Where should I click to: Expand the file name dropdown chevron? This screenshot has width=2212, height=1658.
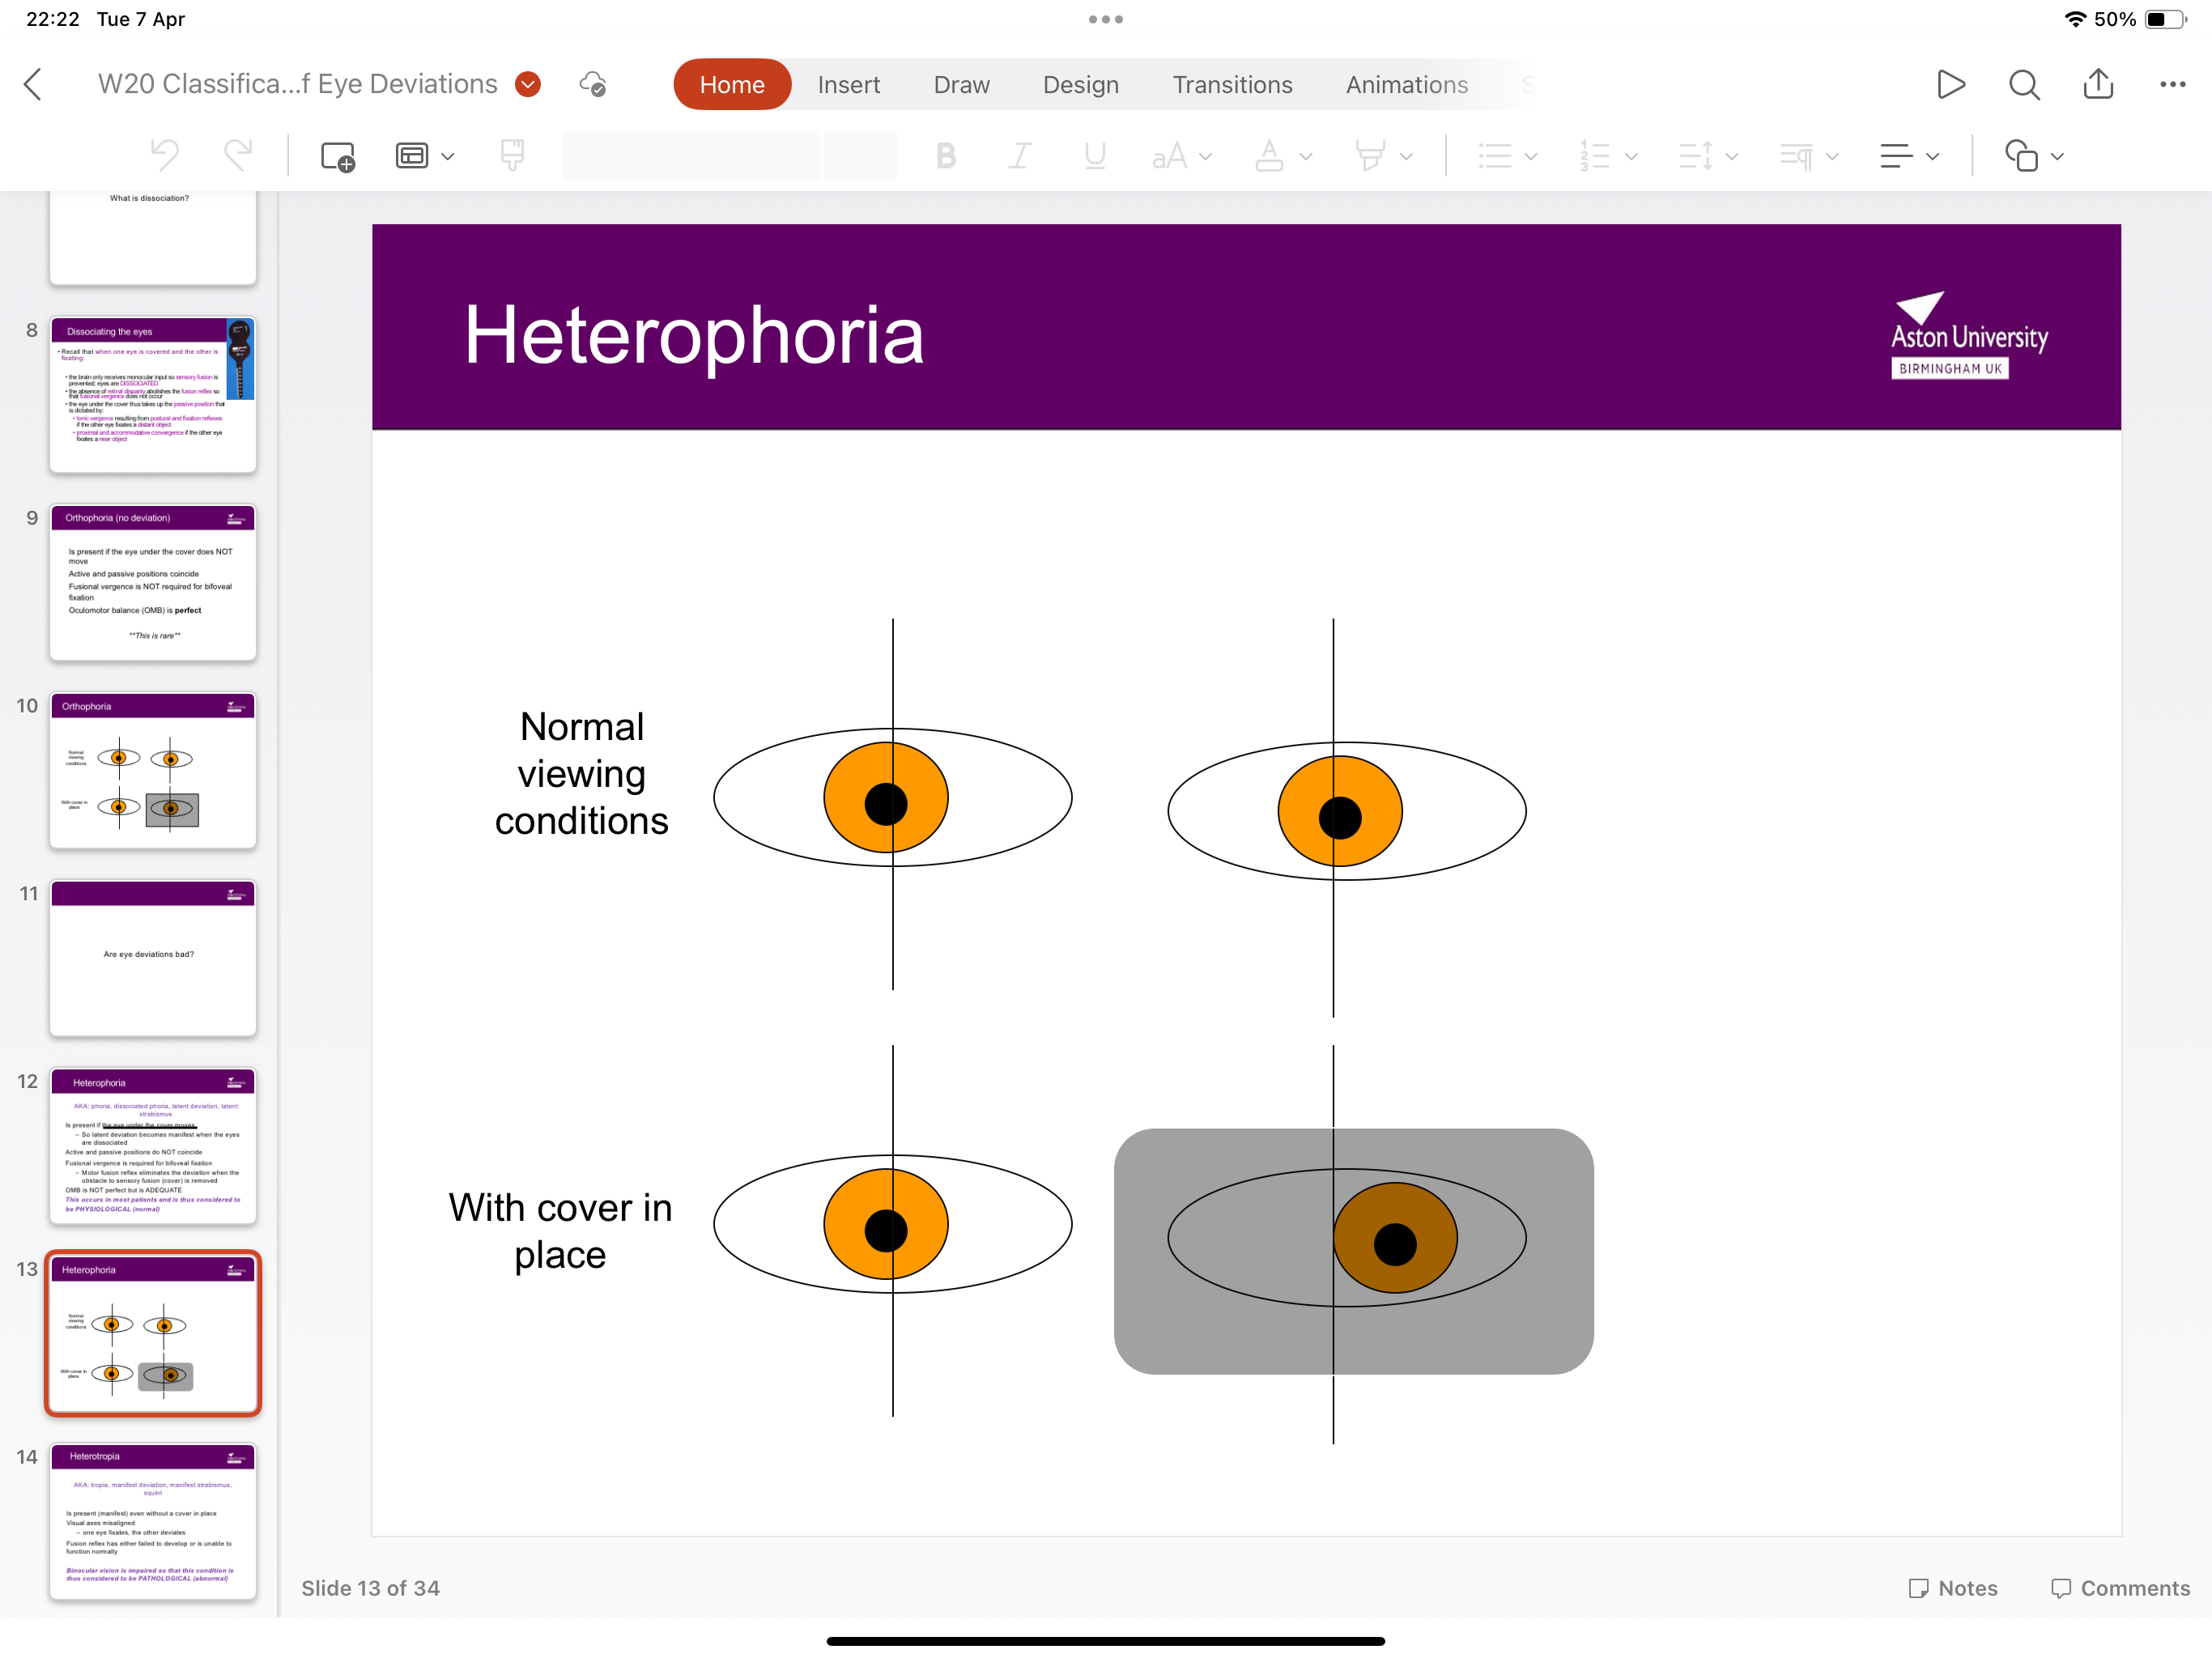coord(528,84)
